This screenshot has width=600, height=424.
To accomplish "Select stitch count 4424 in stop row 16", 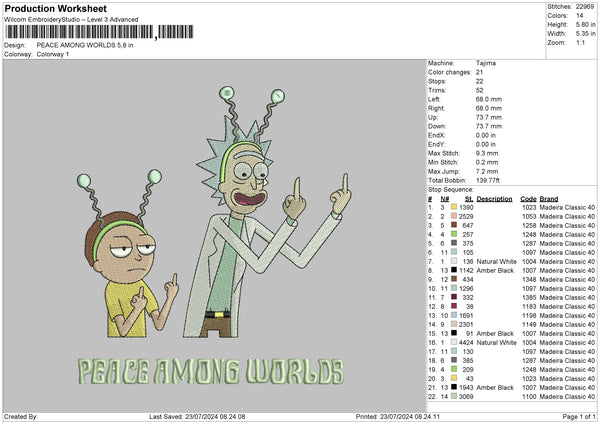I will (466, 342).
